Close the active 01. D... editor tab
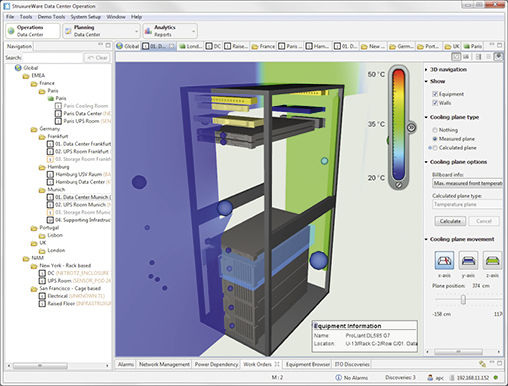 point(172,46)
